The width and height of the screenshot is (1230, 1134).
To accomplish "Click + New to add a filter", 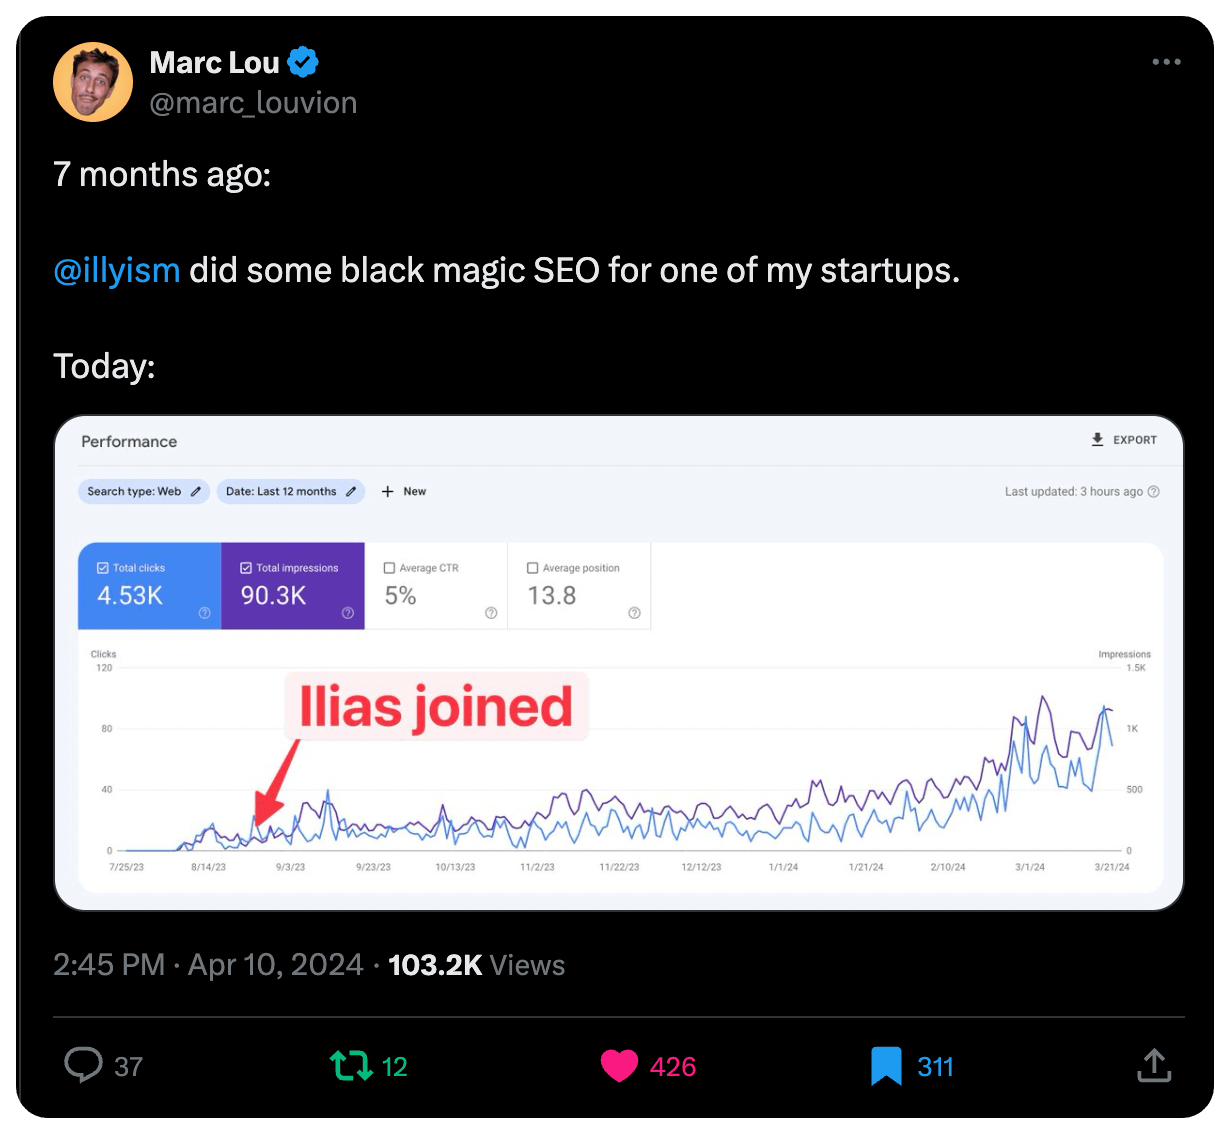I will [x=404, y=491].
